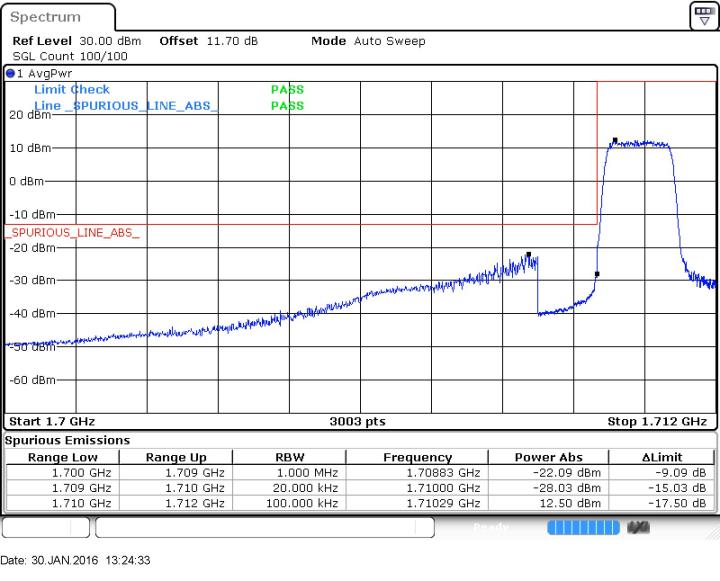Screen dimensions: 720x581
Task: Click the red _SPURIOUS_LINE_ABS_ limit line label
Action: click(x=73, y=232)
